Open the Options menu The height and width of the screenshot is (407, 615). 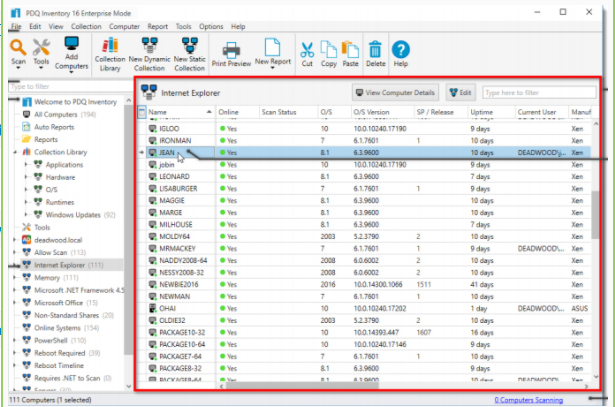[211, 25]
